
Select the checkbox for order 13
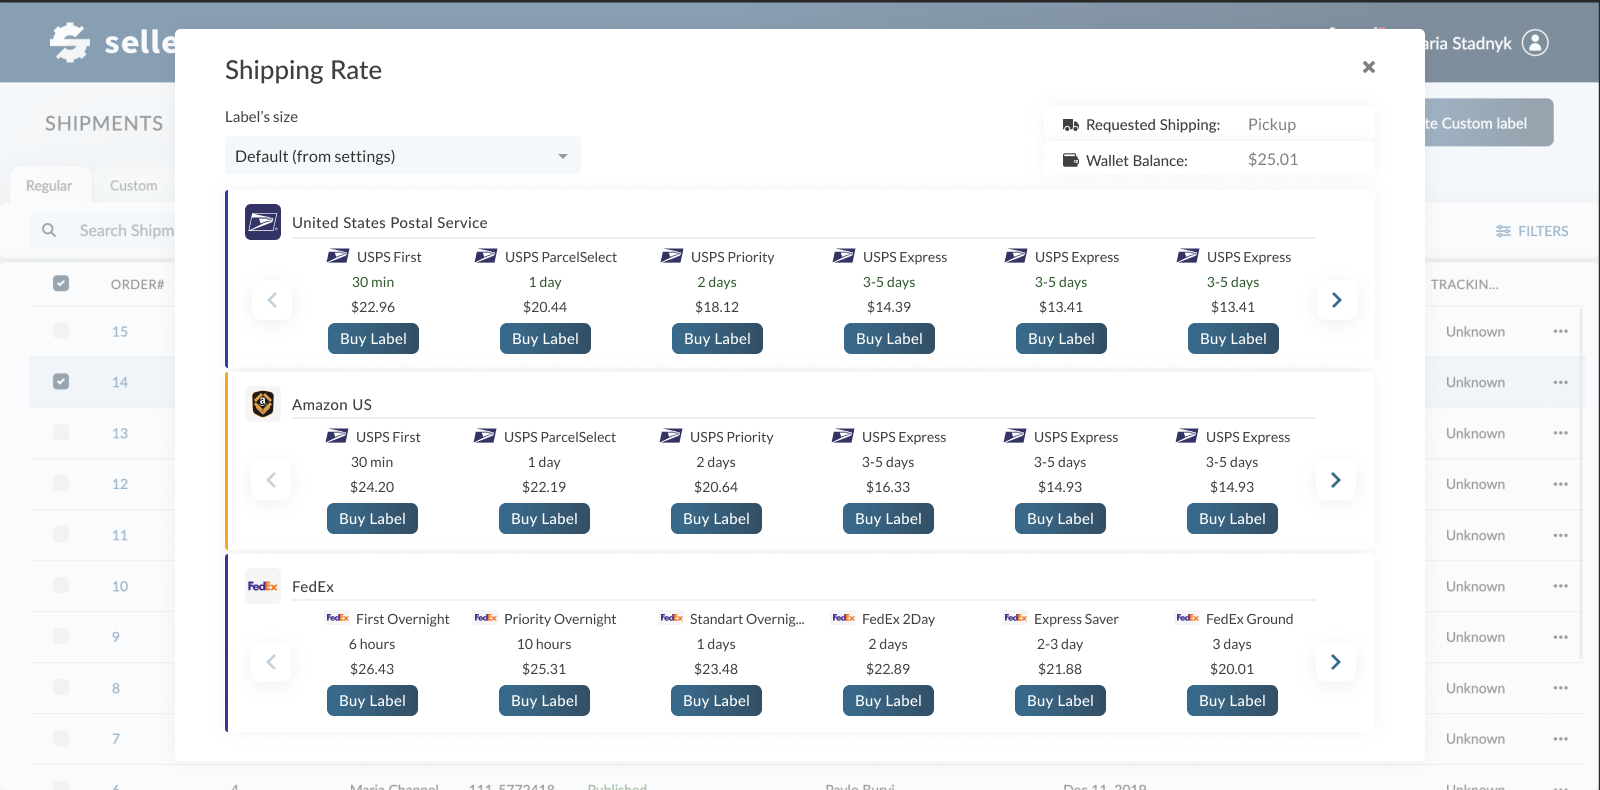point(61,432)
